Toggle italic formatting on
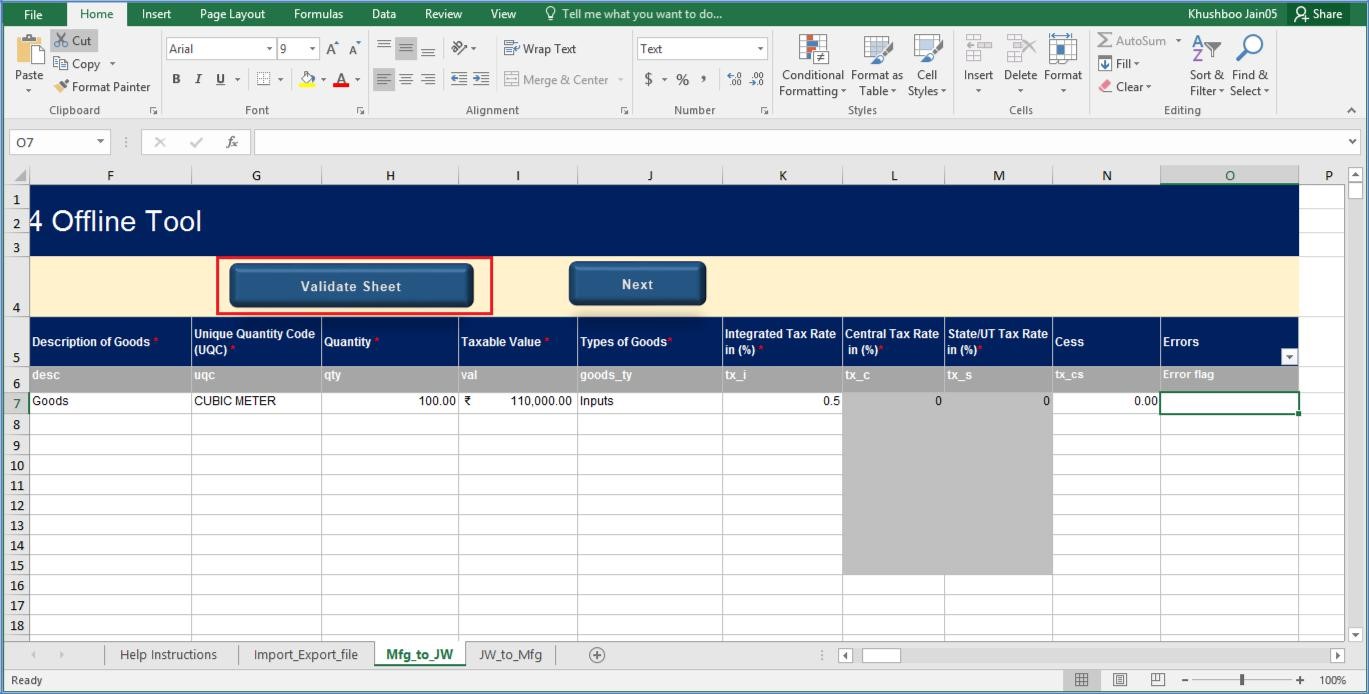The width and height of the screenshot is (1369, 694). click(197, 78)
